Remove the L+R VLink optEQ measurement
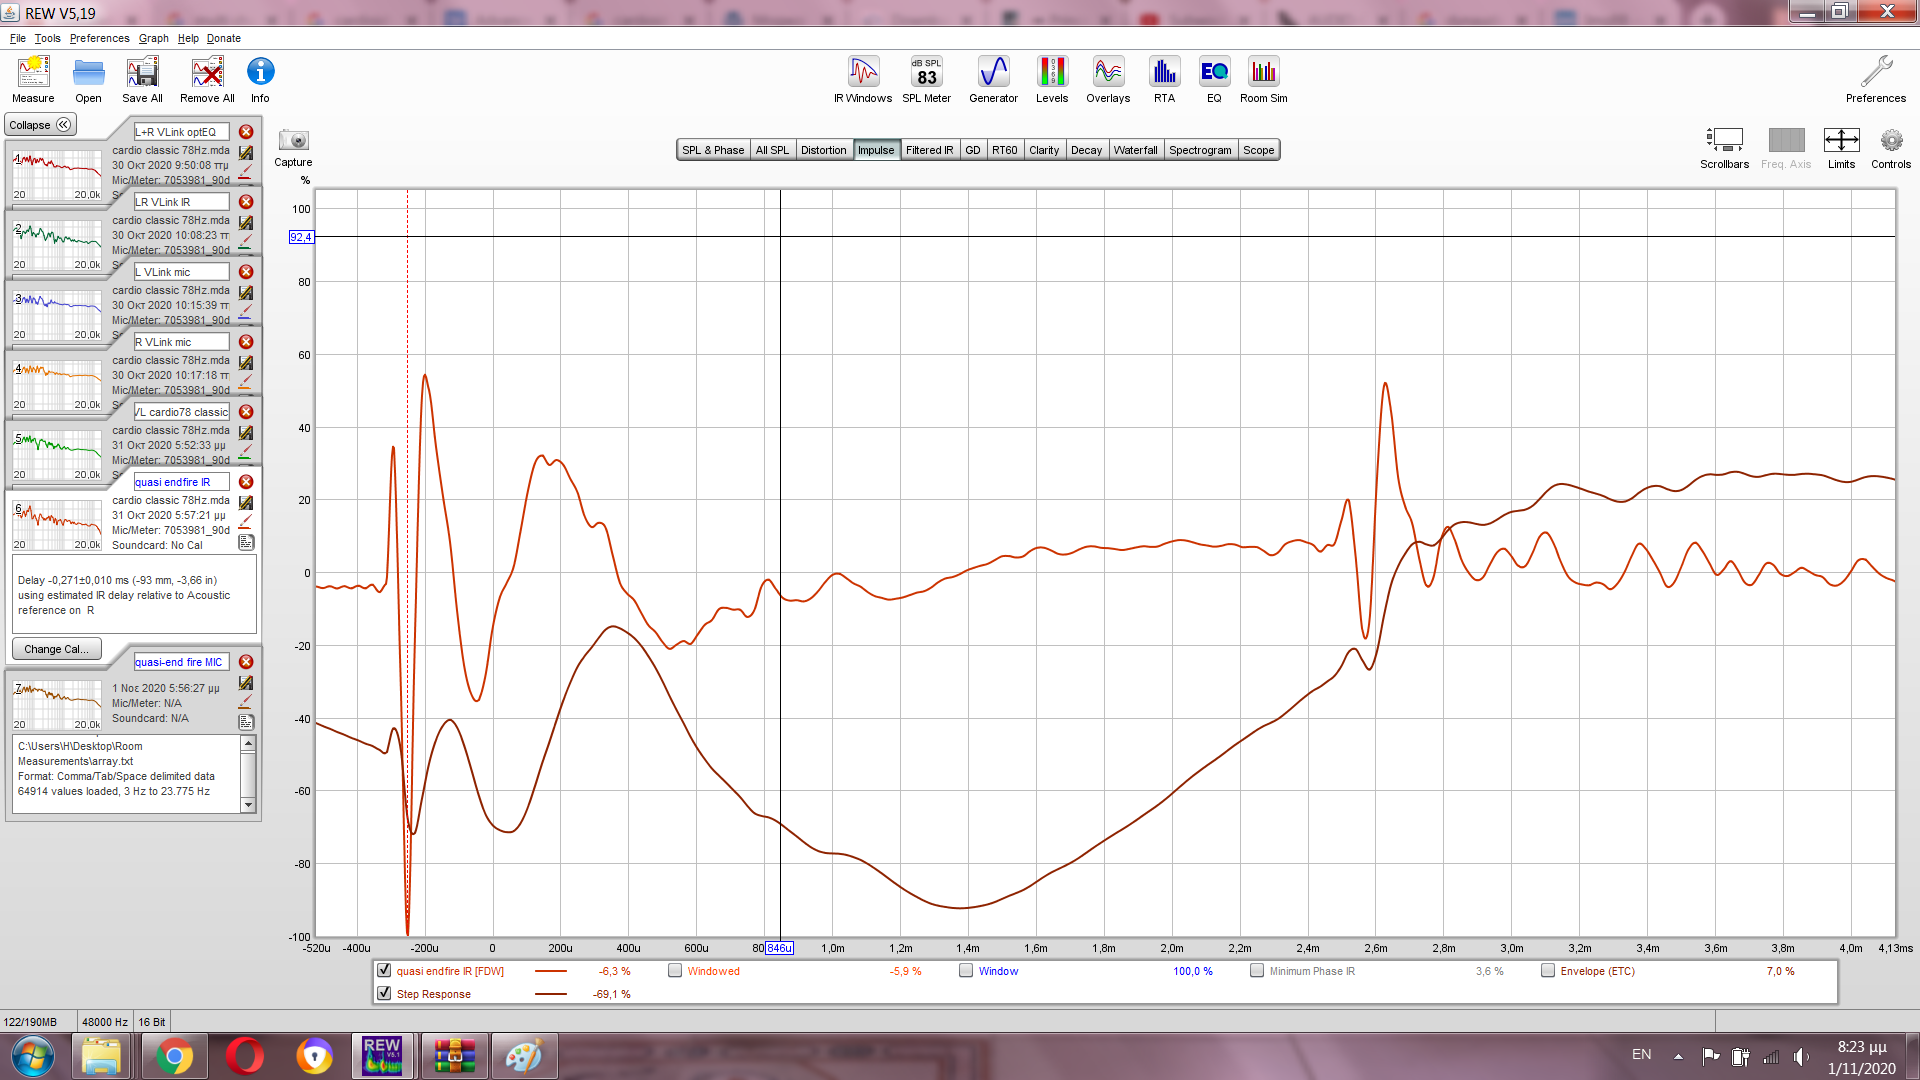Image resolution: width=1920 pixels, height=1080 pixels. pos(246,132)
